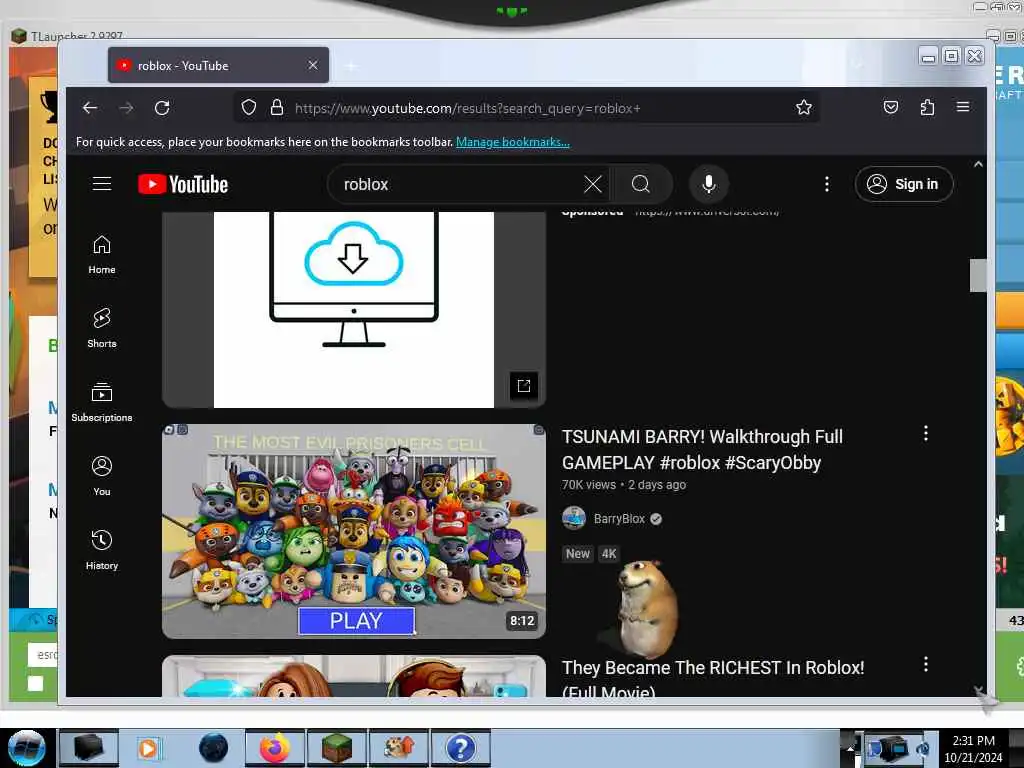The image size is (1024, 768).
Task: Open the dark globe taskbar icon
Action: coord(213,748)
